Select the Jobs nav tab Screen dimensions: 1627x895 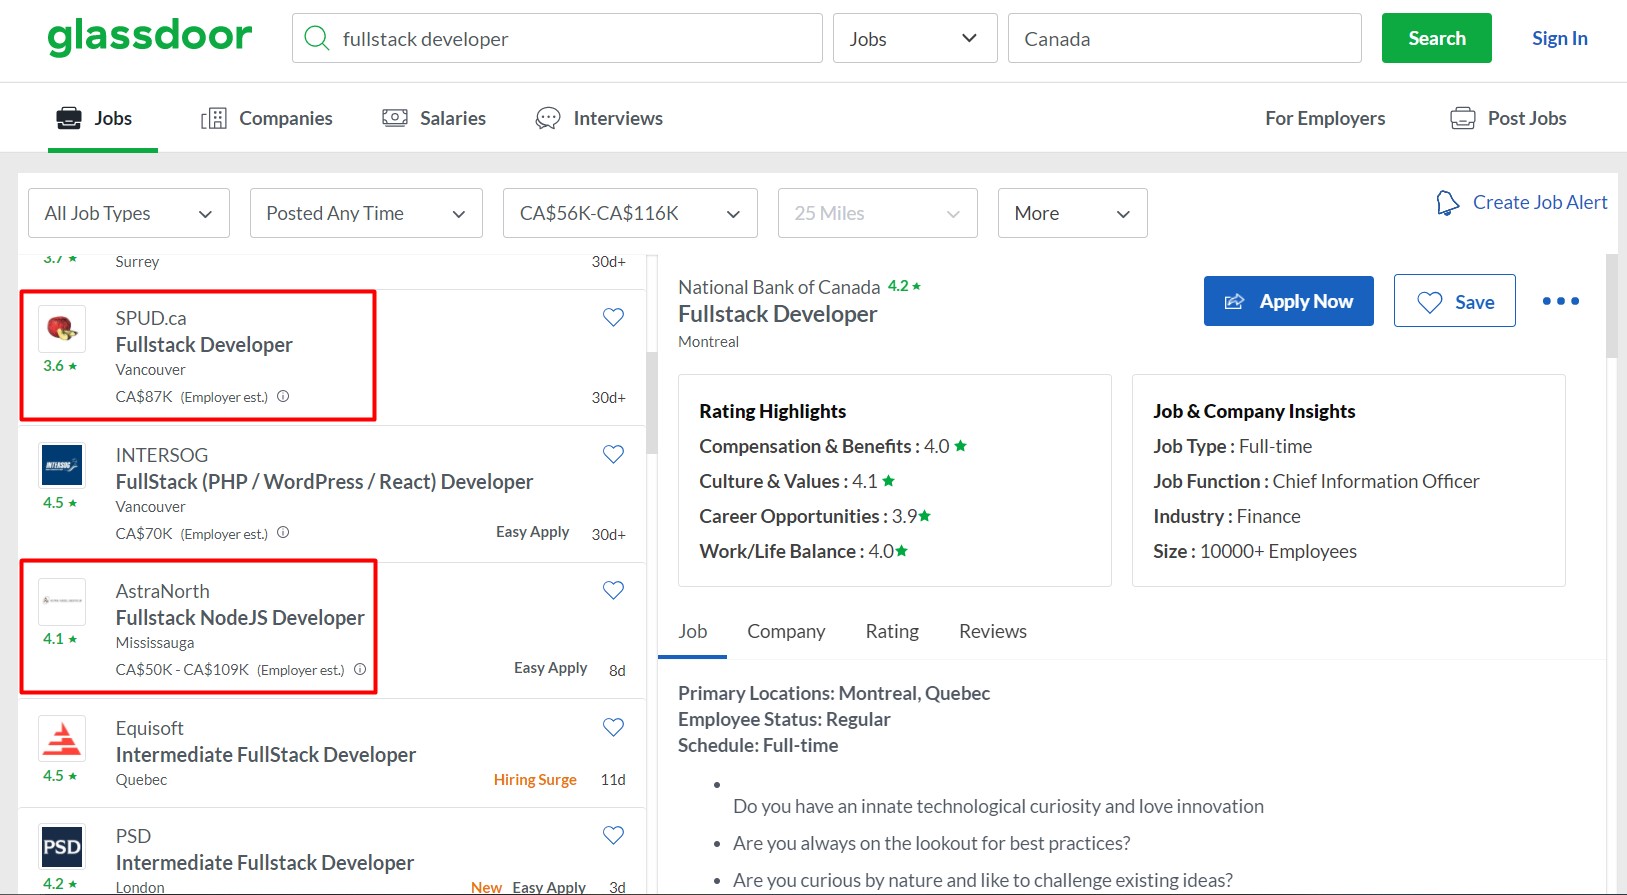[95, 118]
